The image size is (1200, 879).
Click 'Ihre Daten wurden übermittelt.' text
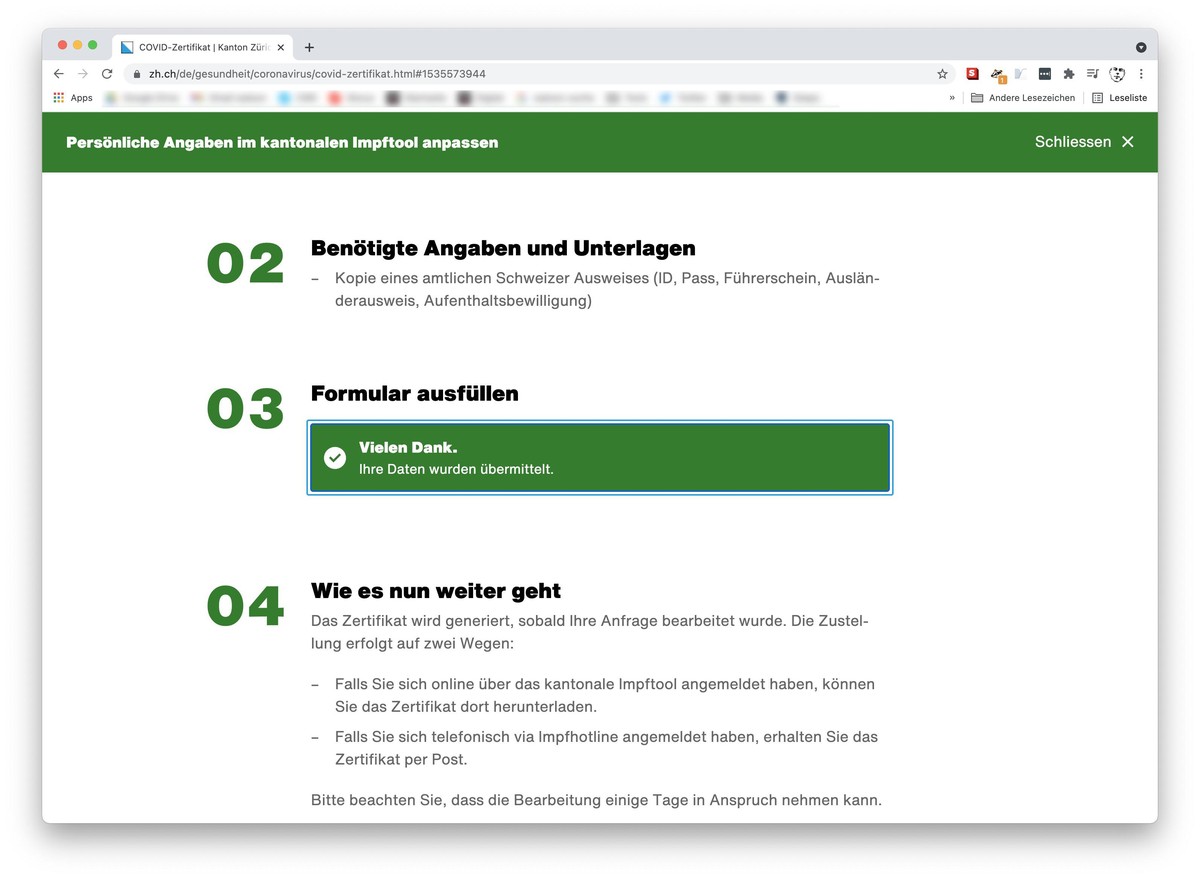click(456, 469)
